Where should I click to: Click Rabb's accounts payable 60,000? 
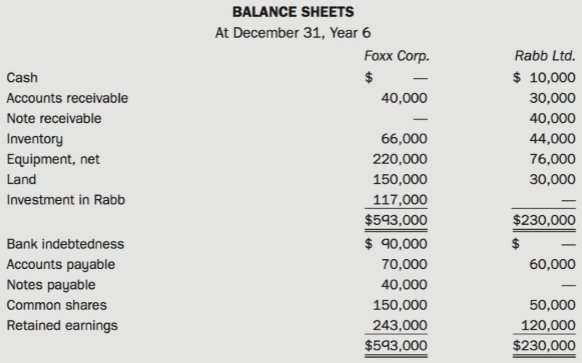pos(552,264)
